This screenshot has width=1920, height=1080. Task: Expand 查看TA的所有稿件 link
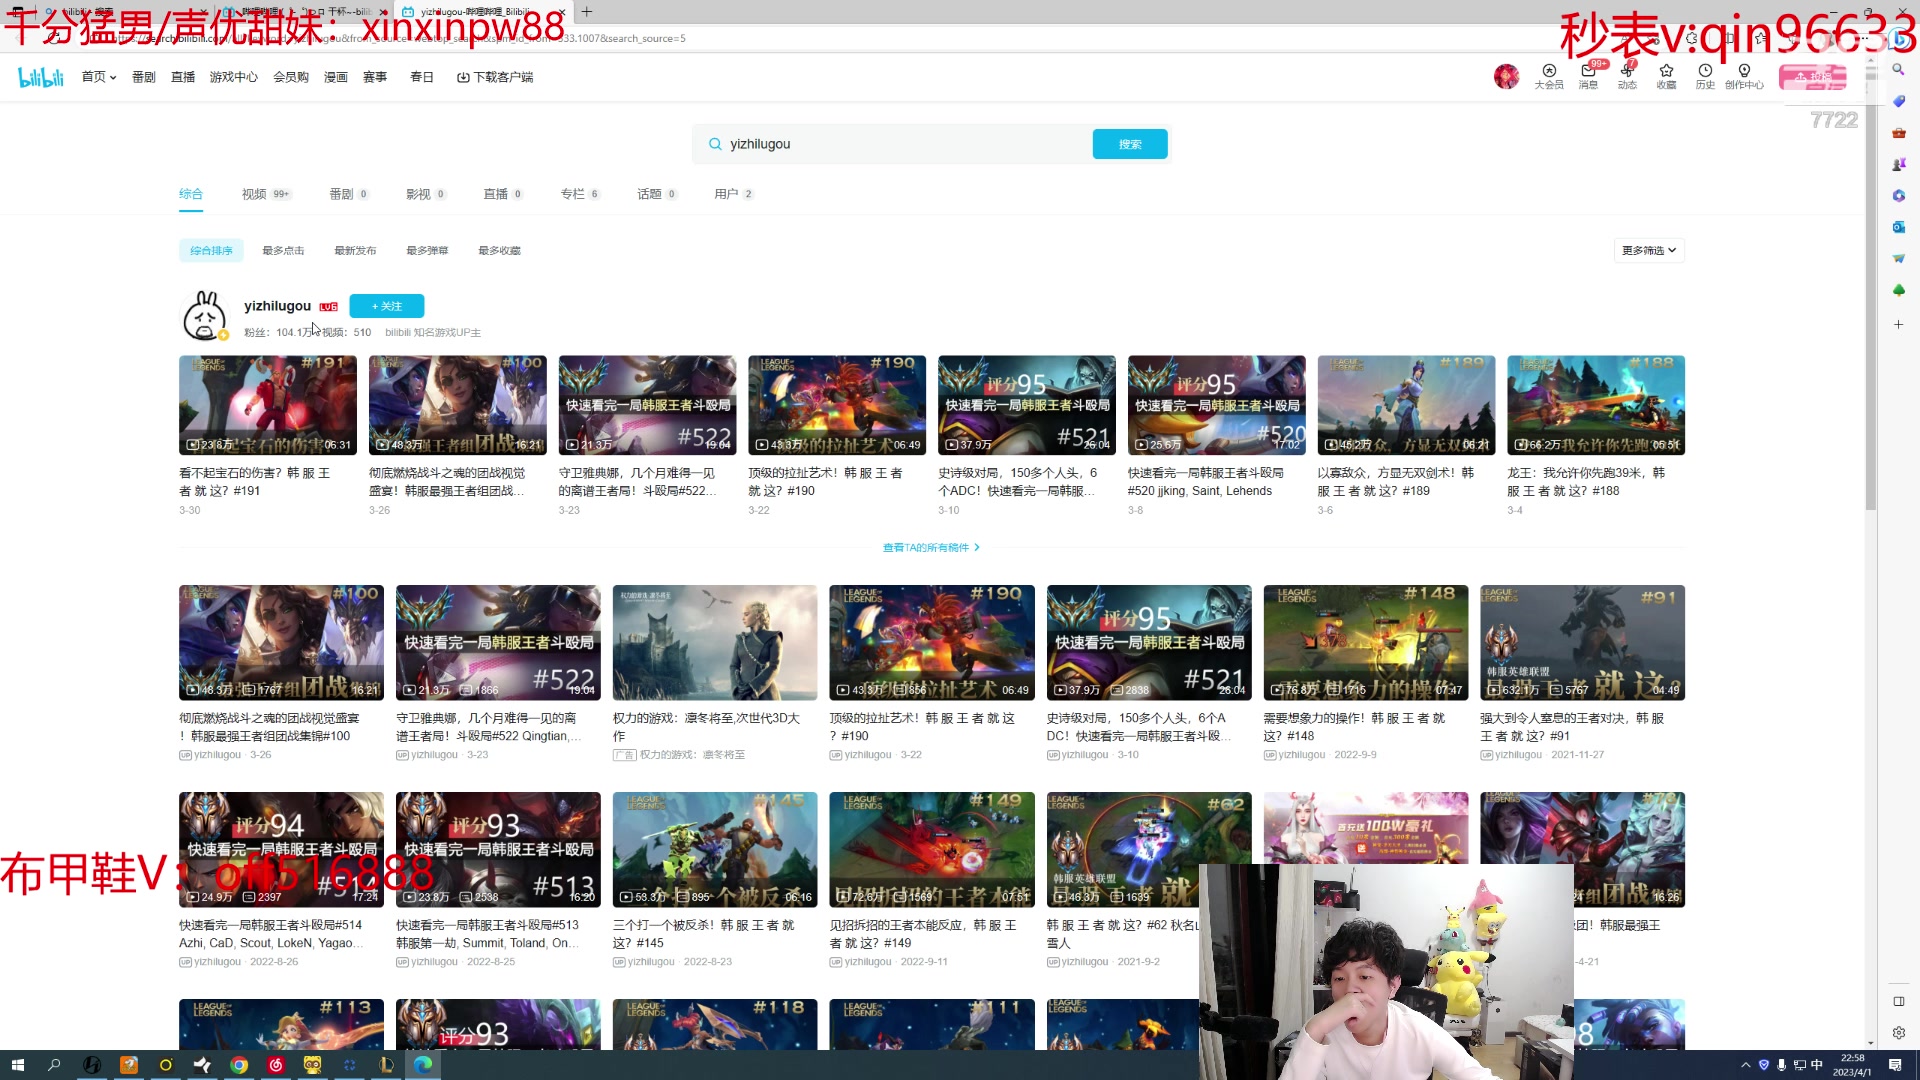coord(931,548)
